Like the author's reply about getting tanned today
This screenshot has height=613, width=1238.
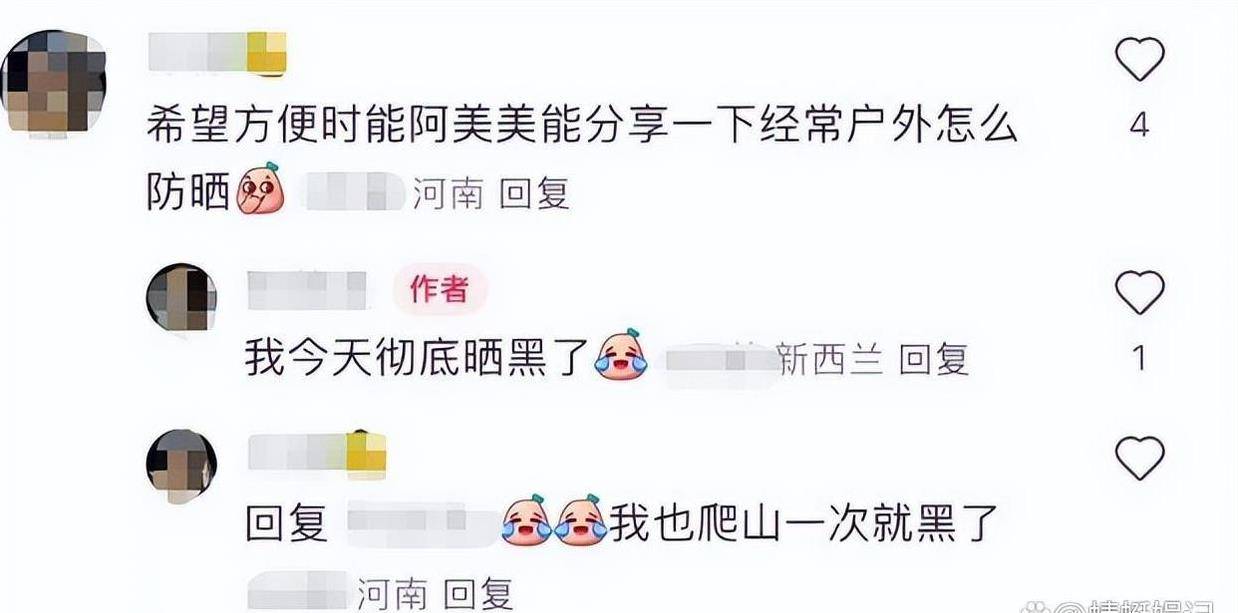pyautogui.click(x=1139, y=293)
